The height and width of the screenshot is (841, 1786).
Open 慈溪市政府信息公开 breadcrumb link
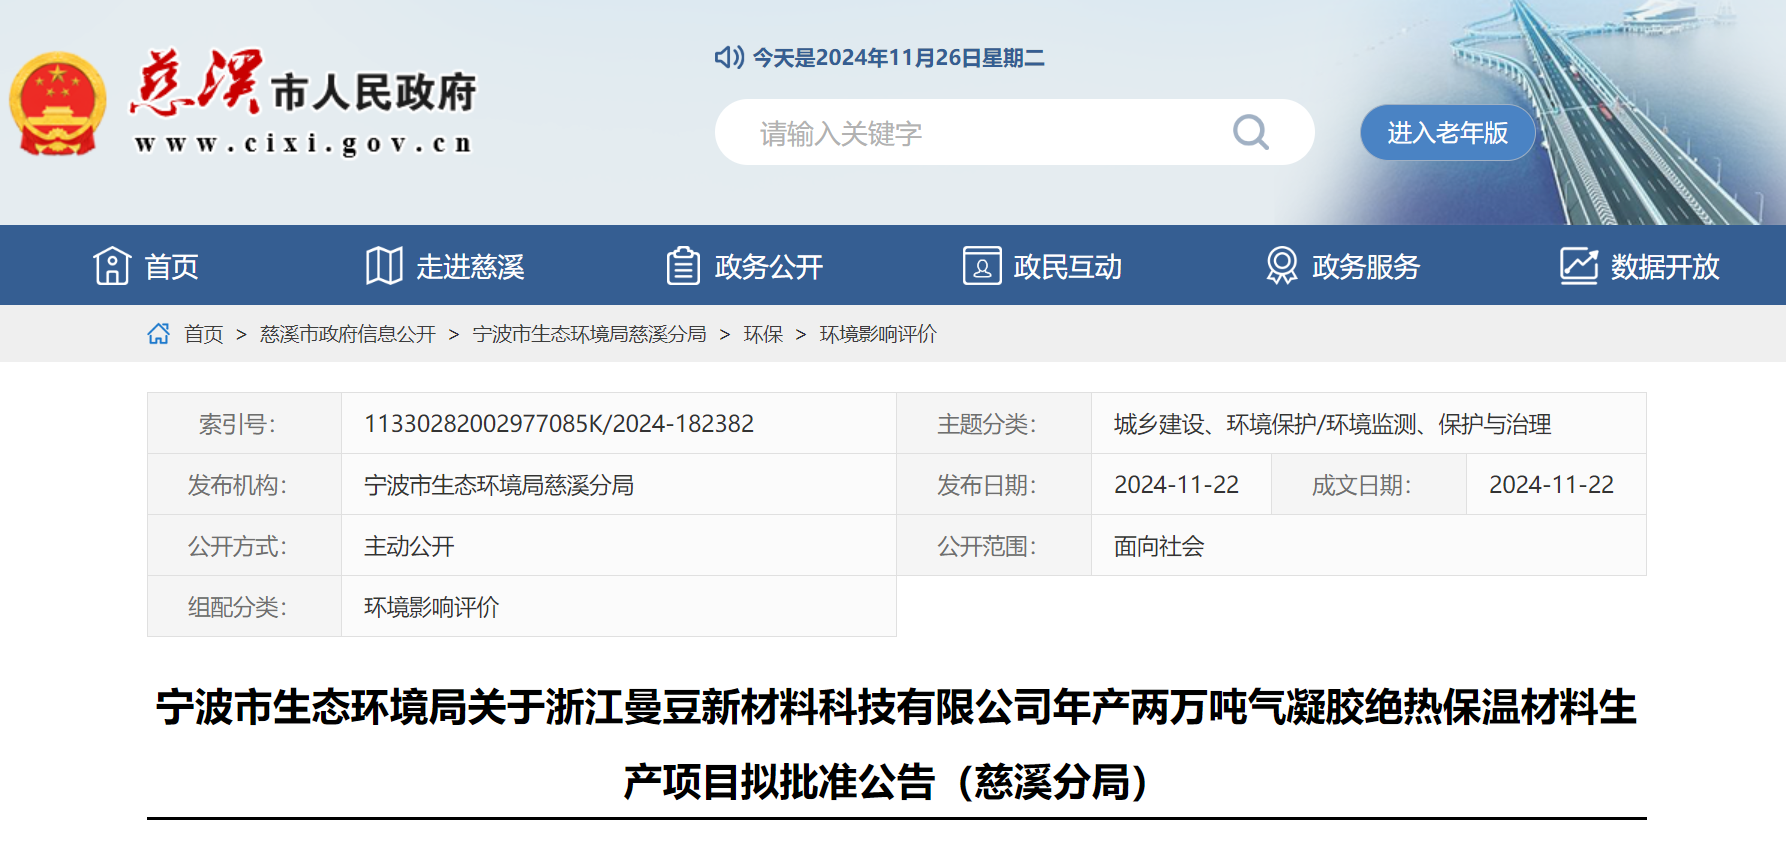click(x=347, y=334)
